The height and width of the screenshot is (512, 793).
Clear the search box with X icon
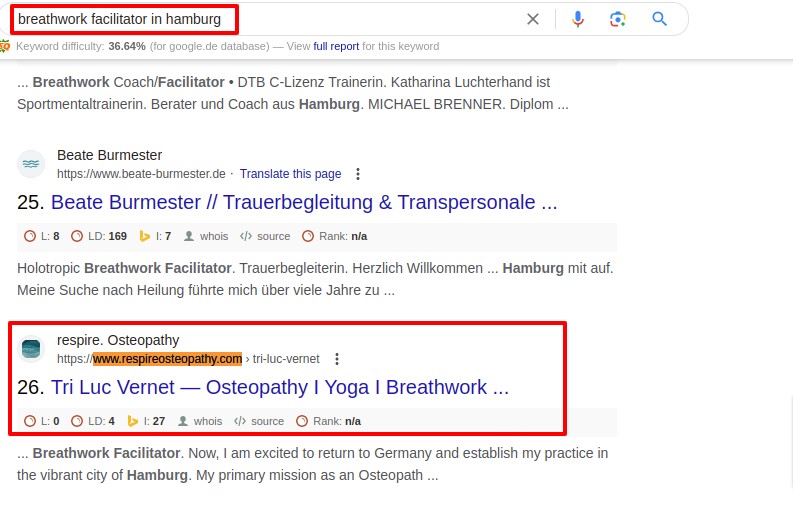pos(533,19)
